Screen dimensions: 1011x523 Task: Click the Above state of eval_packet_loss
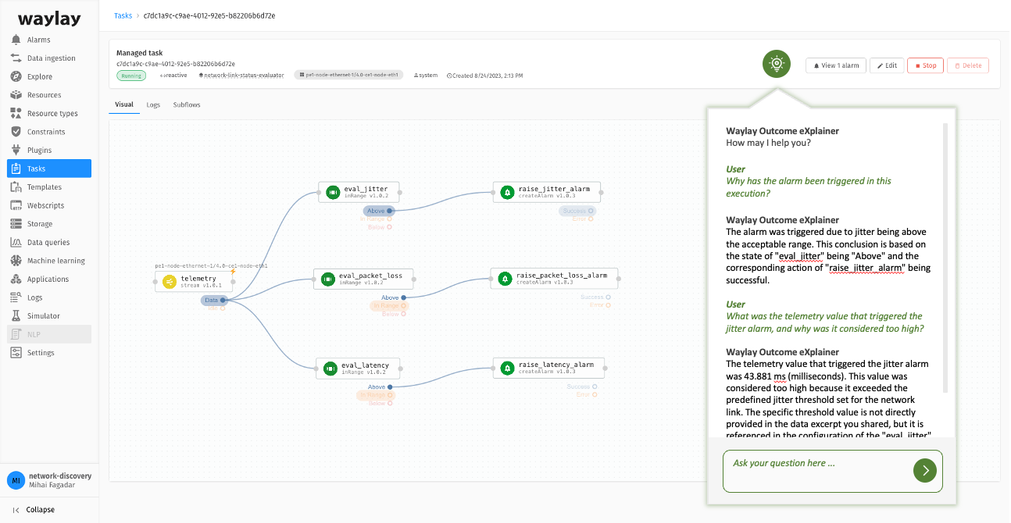(393, 297)
